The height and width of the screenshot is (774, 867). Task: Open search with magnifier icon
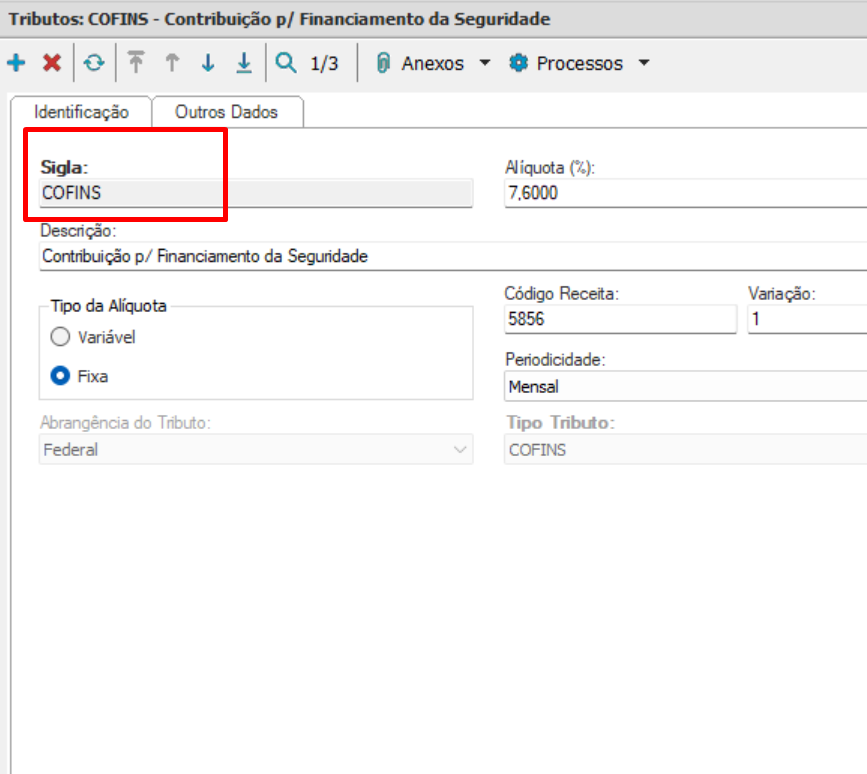[286, 62]
